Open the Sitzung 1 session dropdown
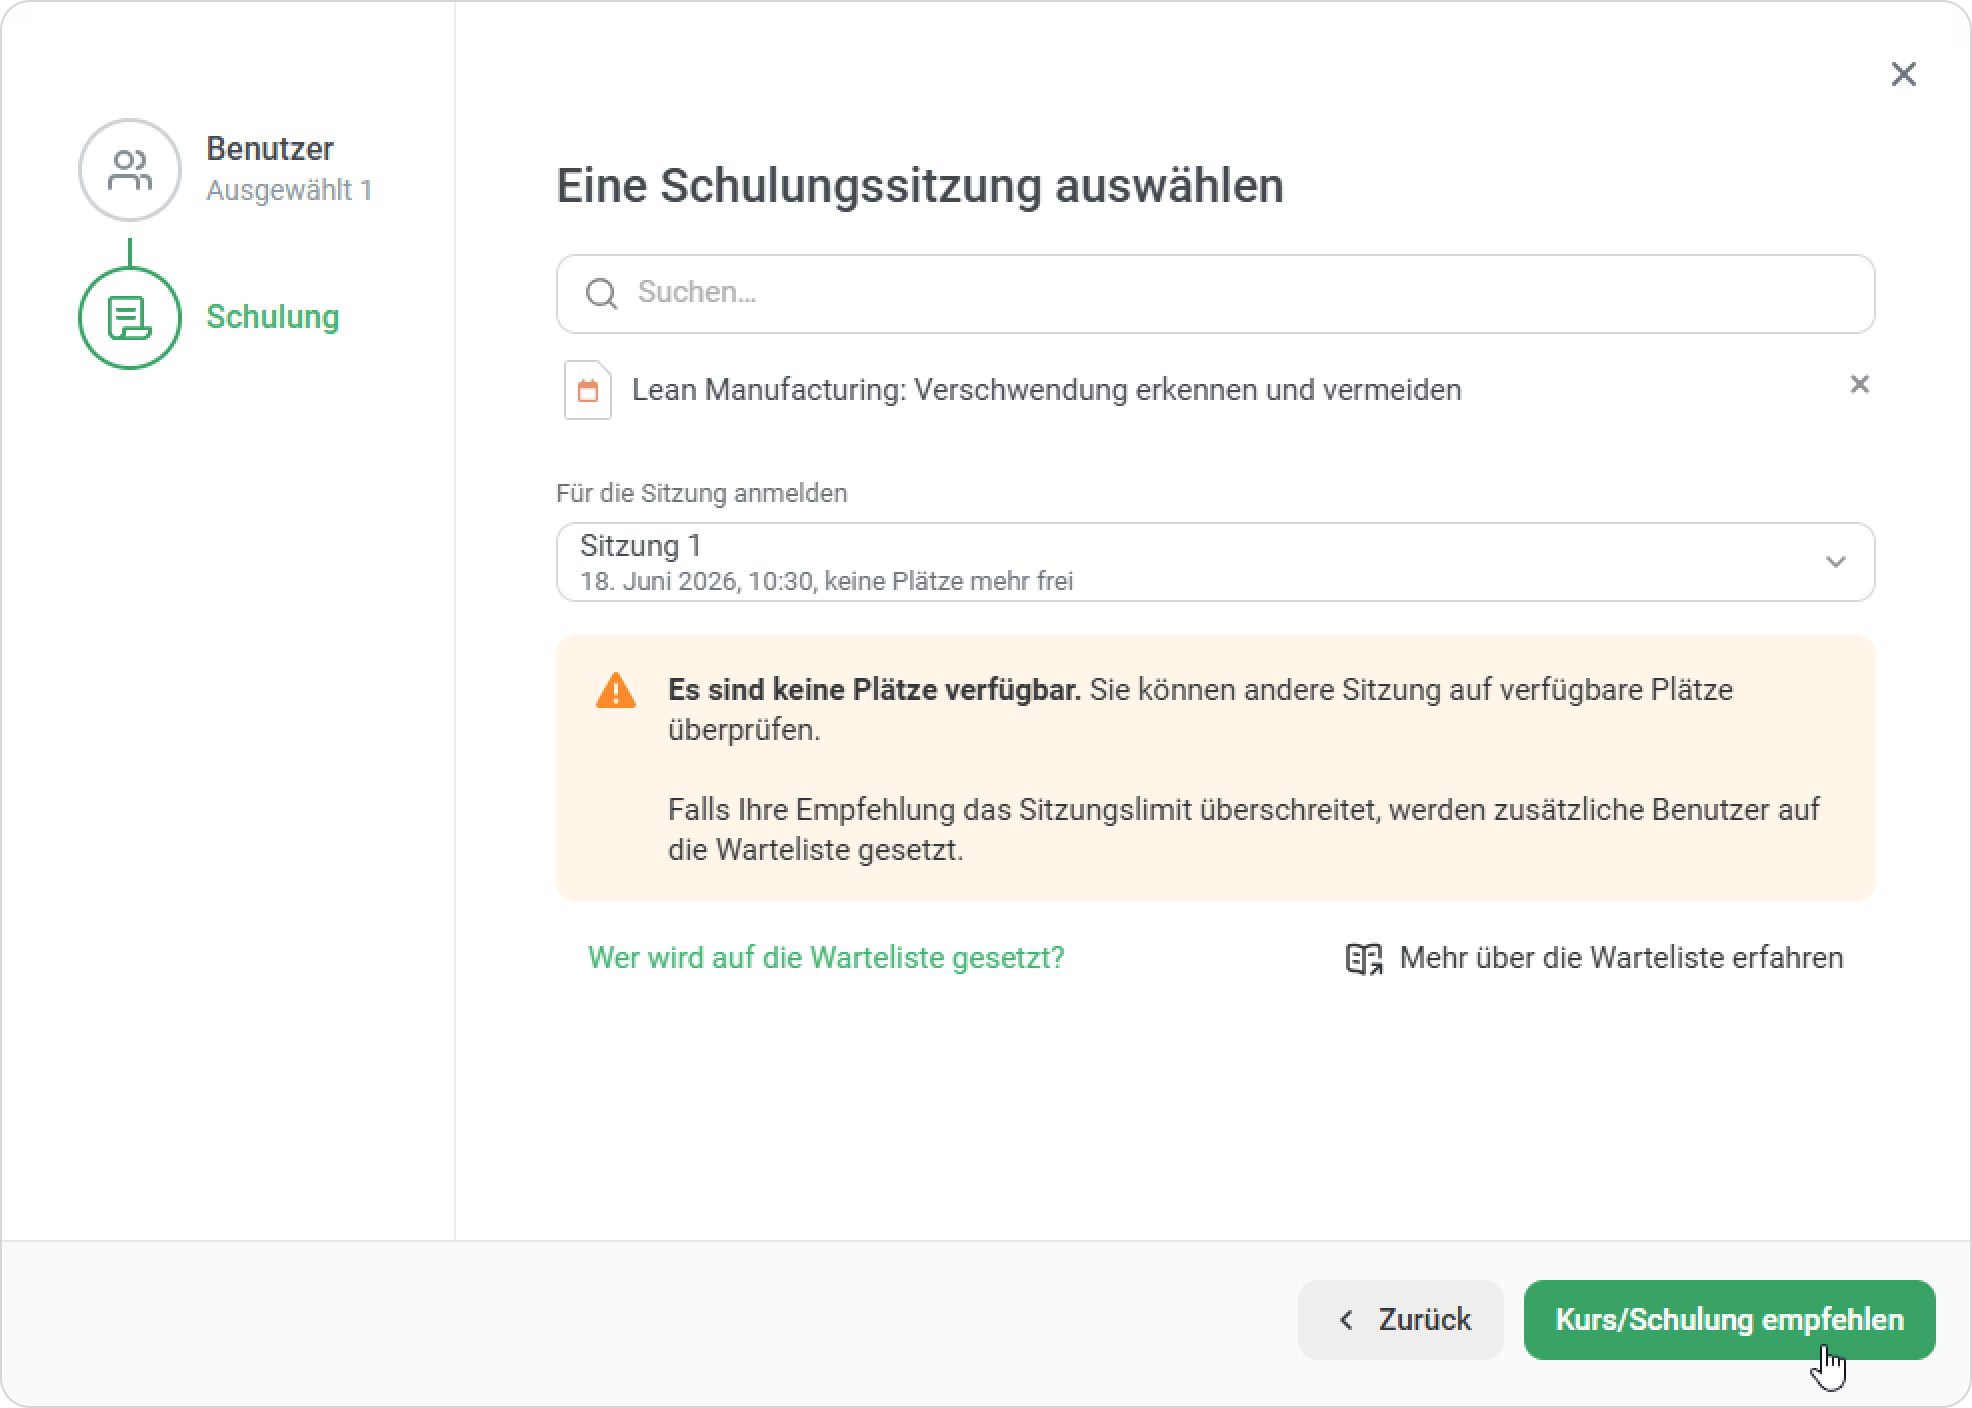This screenshot has width=1972, height=1408. [x=1215, y=562]
